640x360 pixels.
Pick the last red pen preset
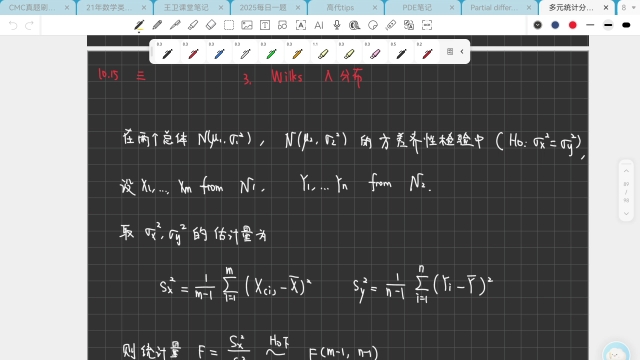427,52
